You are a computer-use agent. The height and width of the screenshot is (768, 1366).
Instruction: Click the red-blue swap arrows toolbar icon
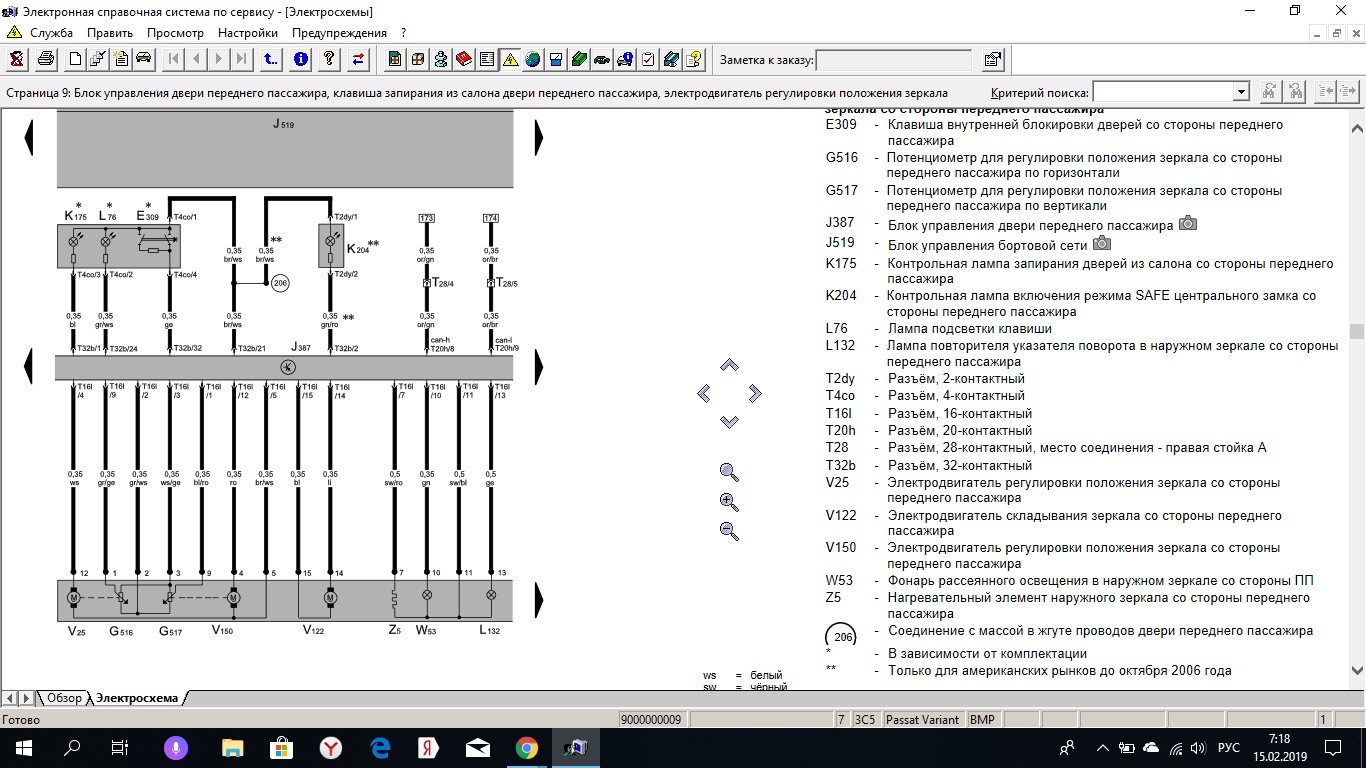click(358, 59)
